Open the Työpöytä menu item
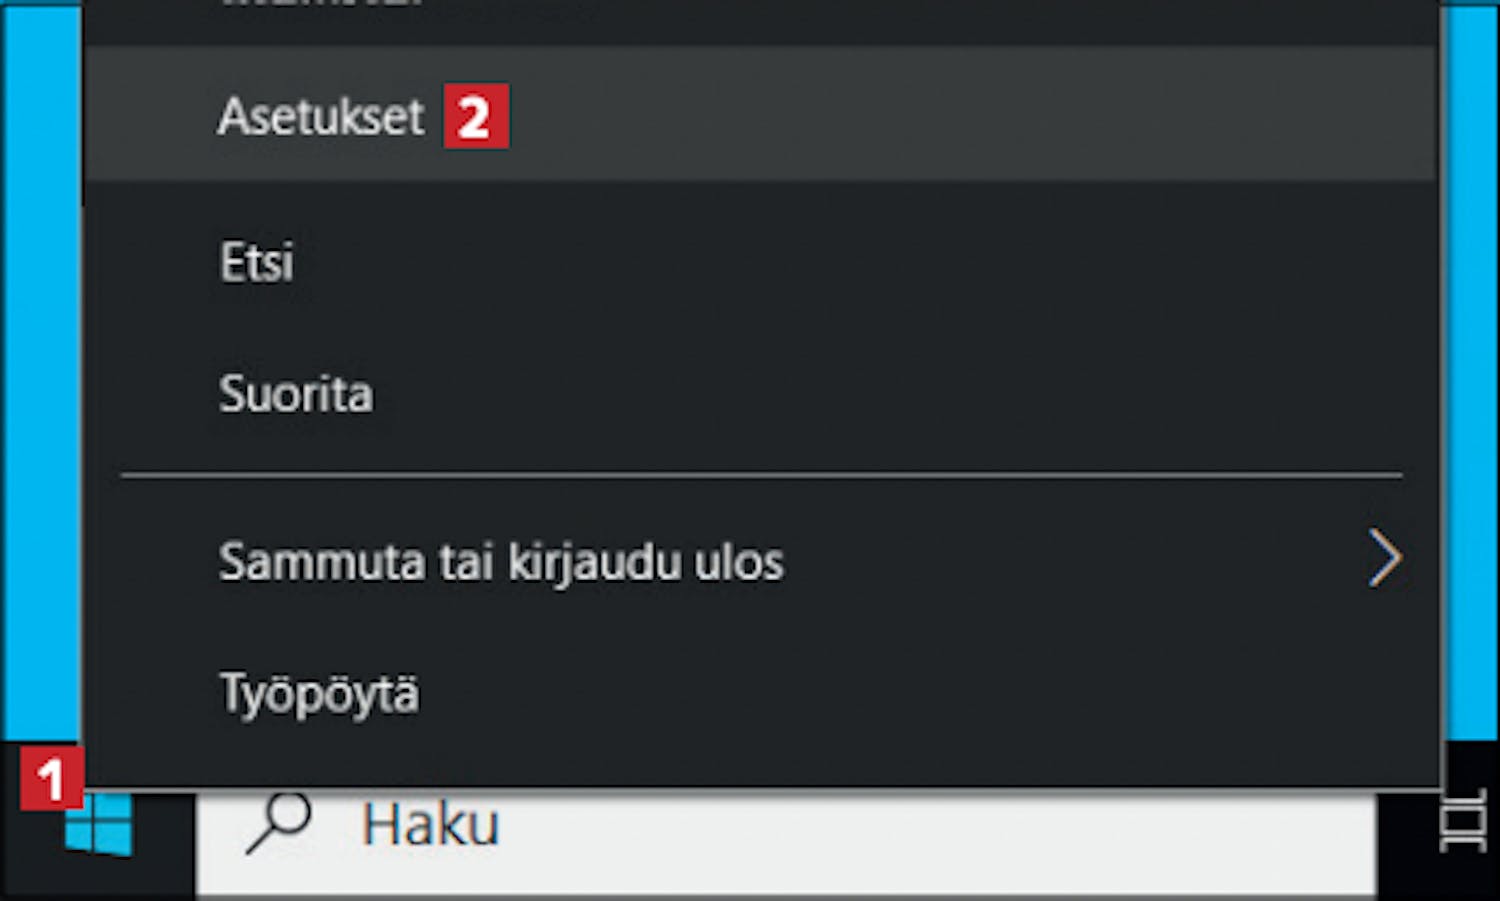 pos(319,694)
